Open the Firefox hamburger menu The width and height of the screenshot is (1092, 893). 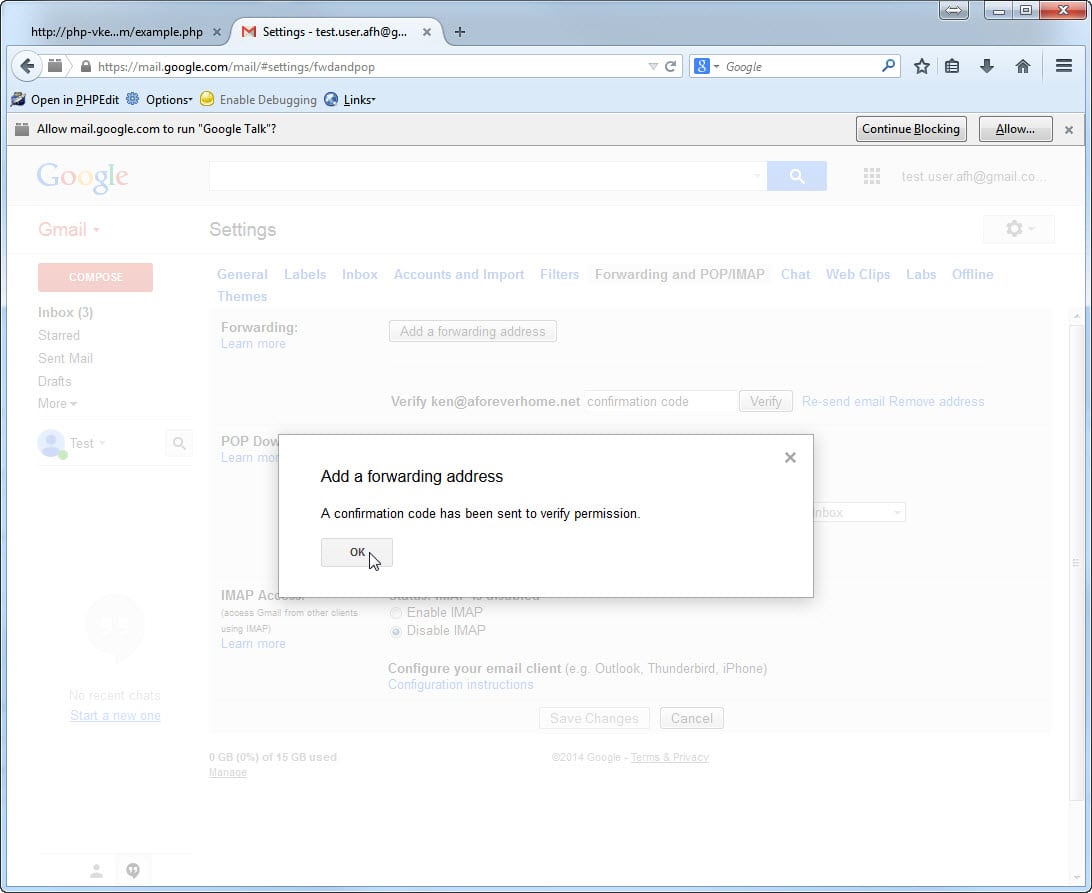tap(1064, 66)
